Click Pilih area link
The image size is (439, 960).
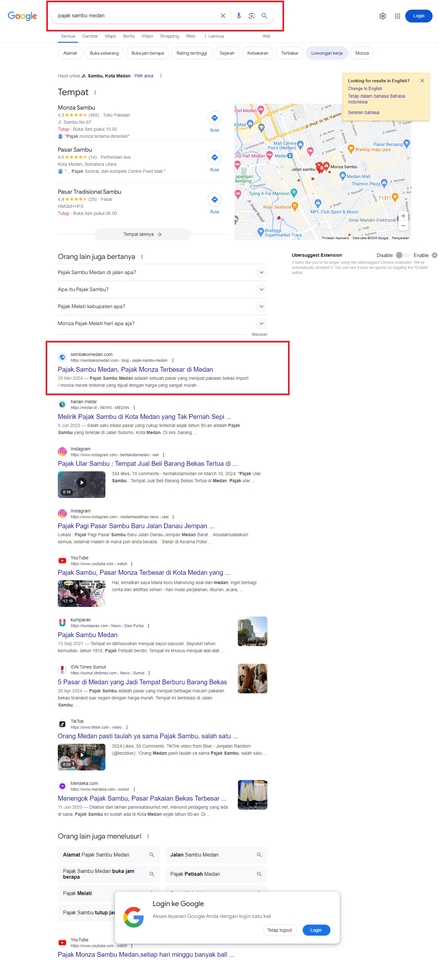click(143, 75)
